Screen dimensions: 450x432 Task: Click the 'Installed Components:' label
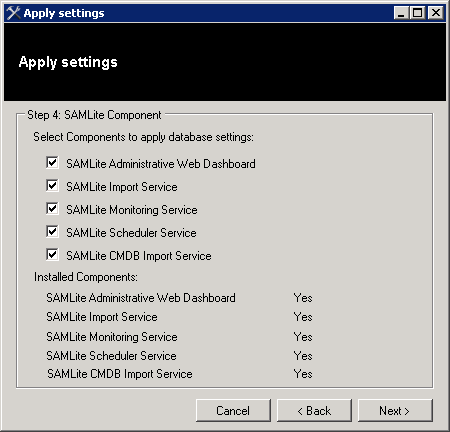(x=86, y=277)
